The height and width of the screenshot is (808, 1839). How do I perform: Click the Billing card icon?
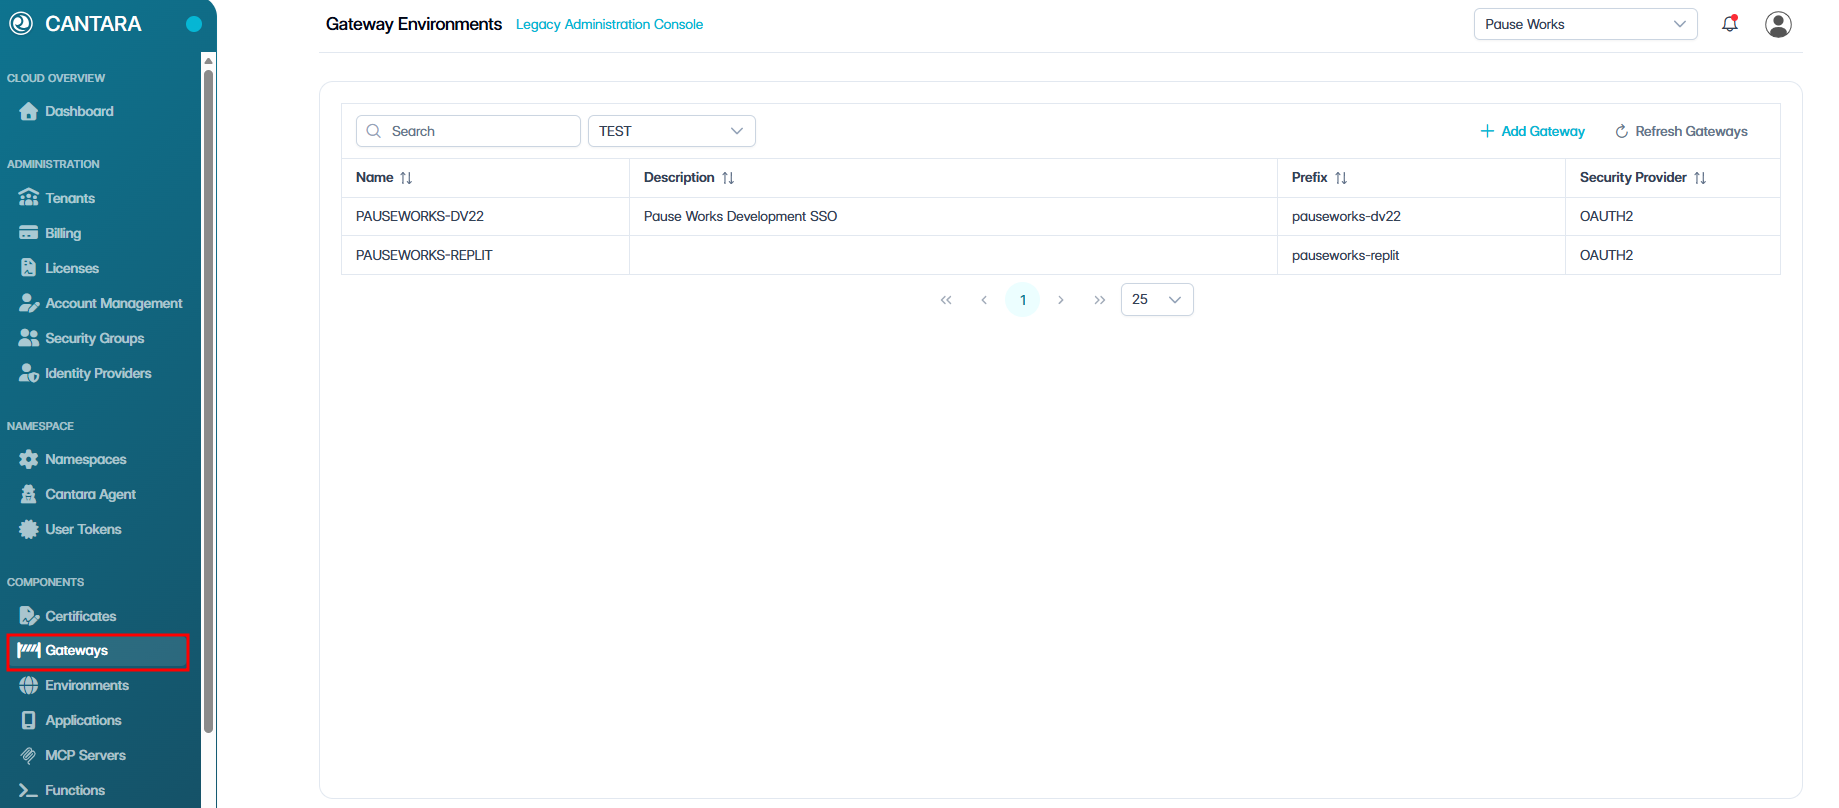28,233
